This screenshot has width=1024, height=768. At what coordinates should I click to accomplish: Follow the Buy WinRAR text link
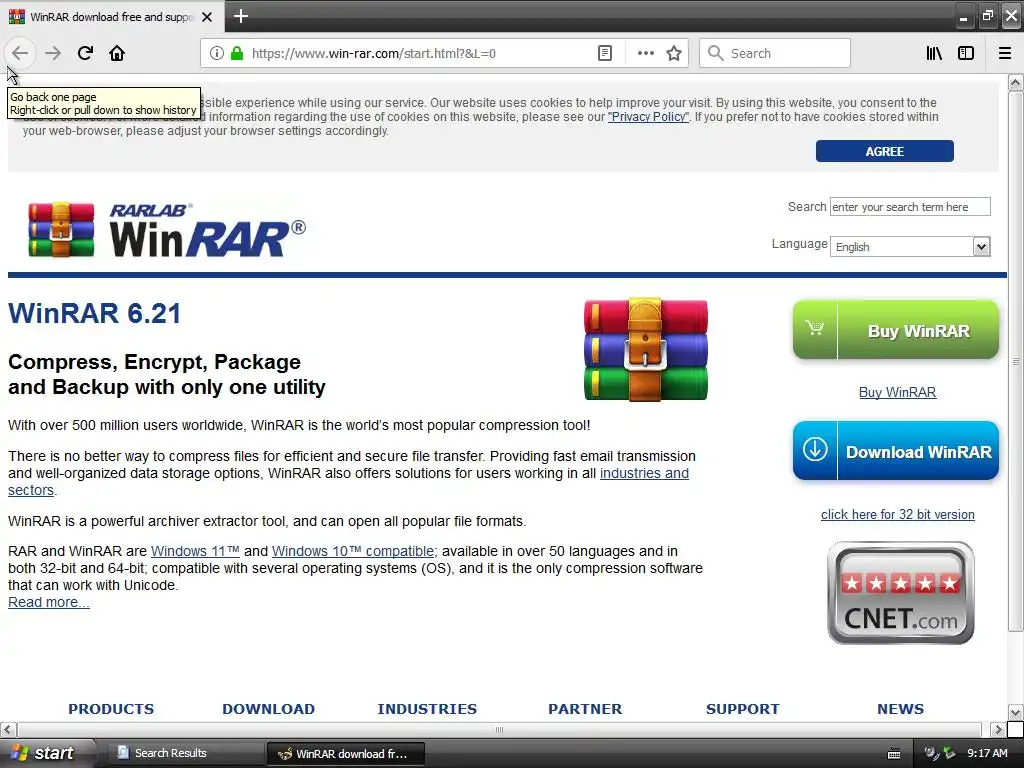pos(897,392)
